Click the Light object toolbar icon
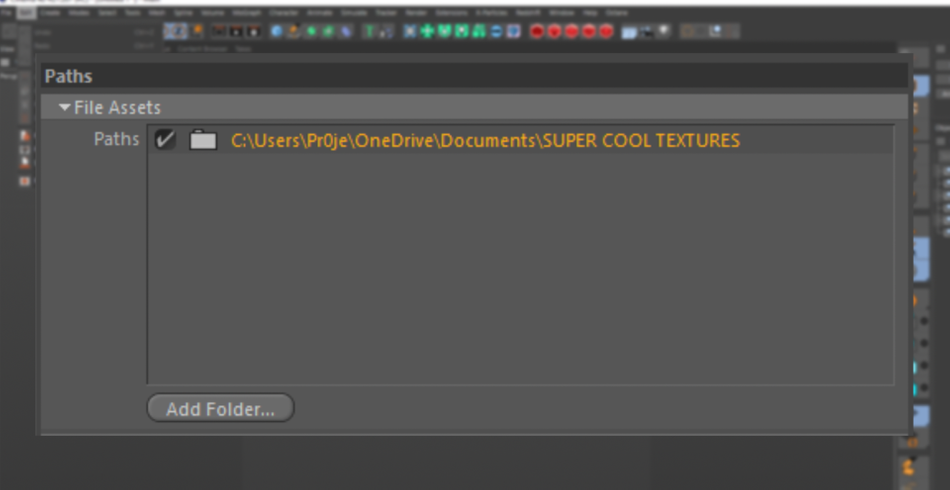Image resolution: width=950 pixels, height=490 pixels. [663, 31]
